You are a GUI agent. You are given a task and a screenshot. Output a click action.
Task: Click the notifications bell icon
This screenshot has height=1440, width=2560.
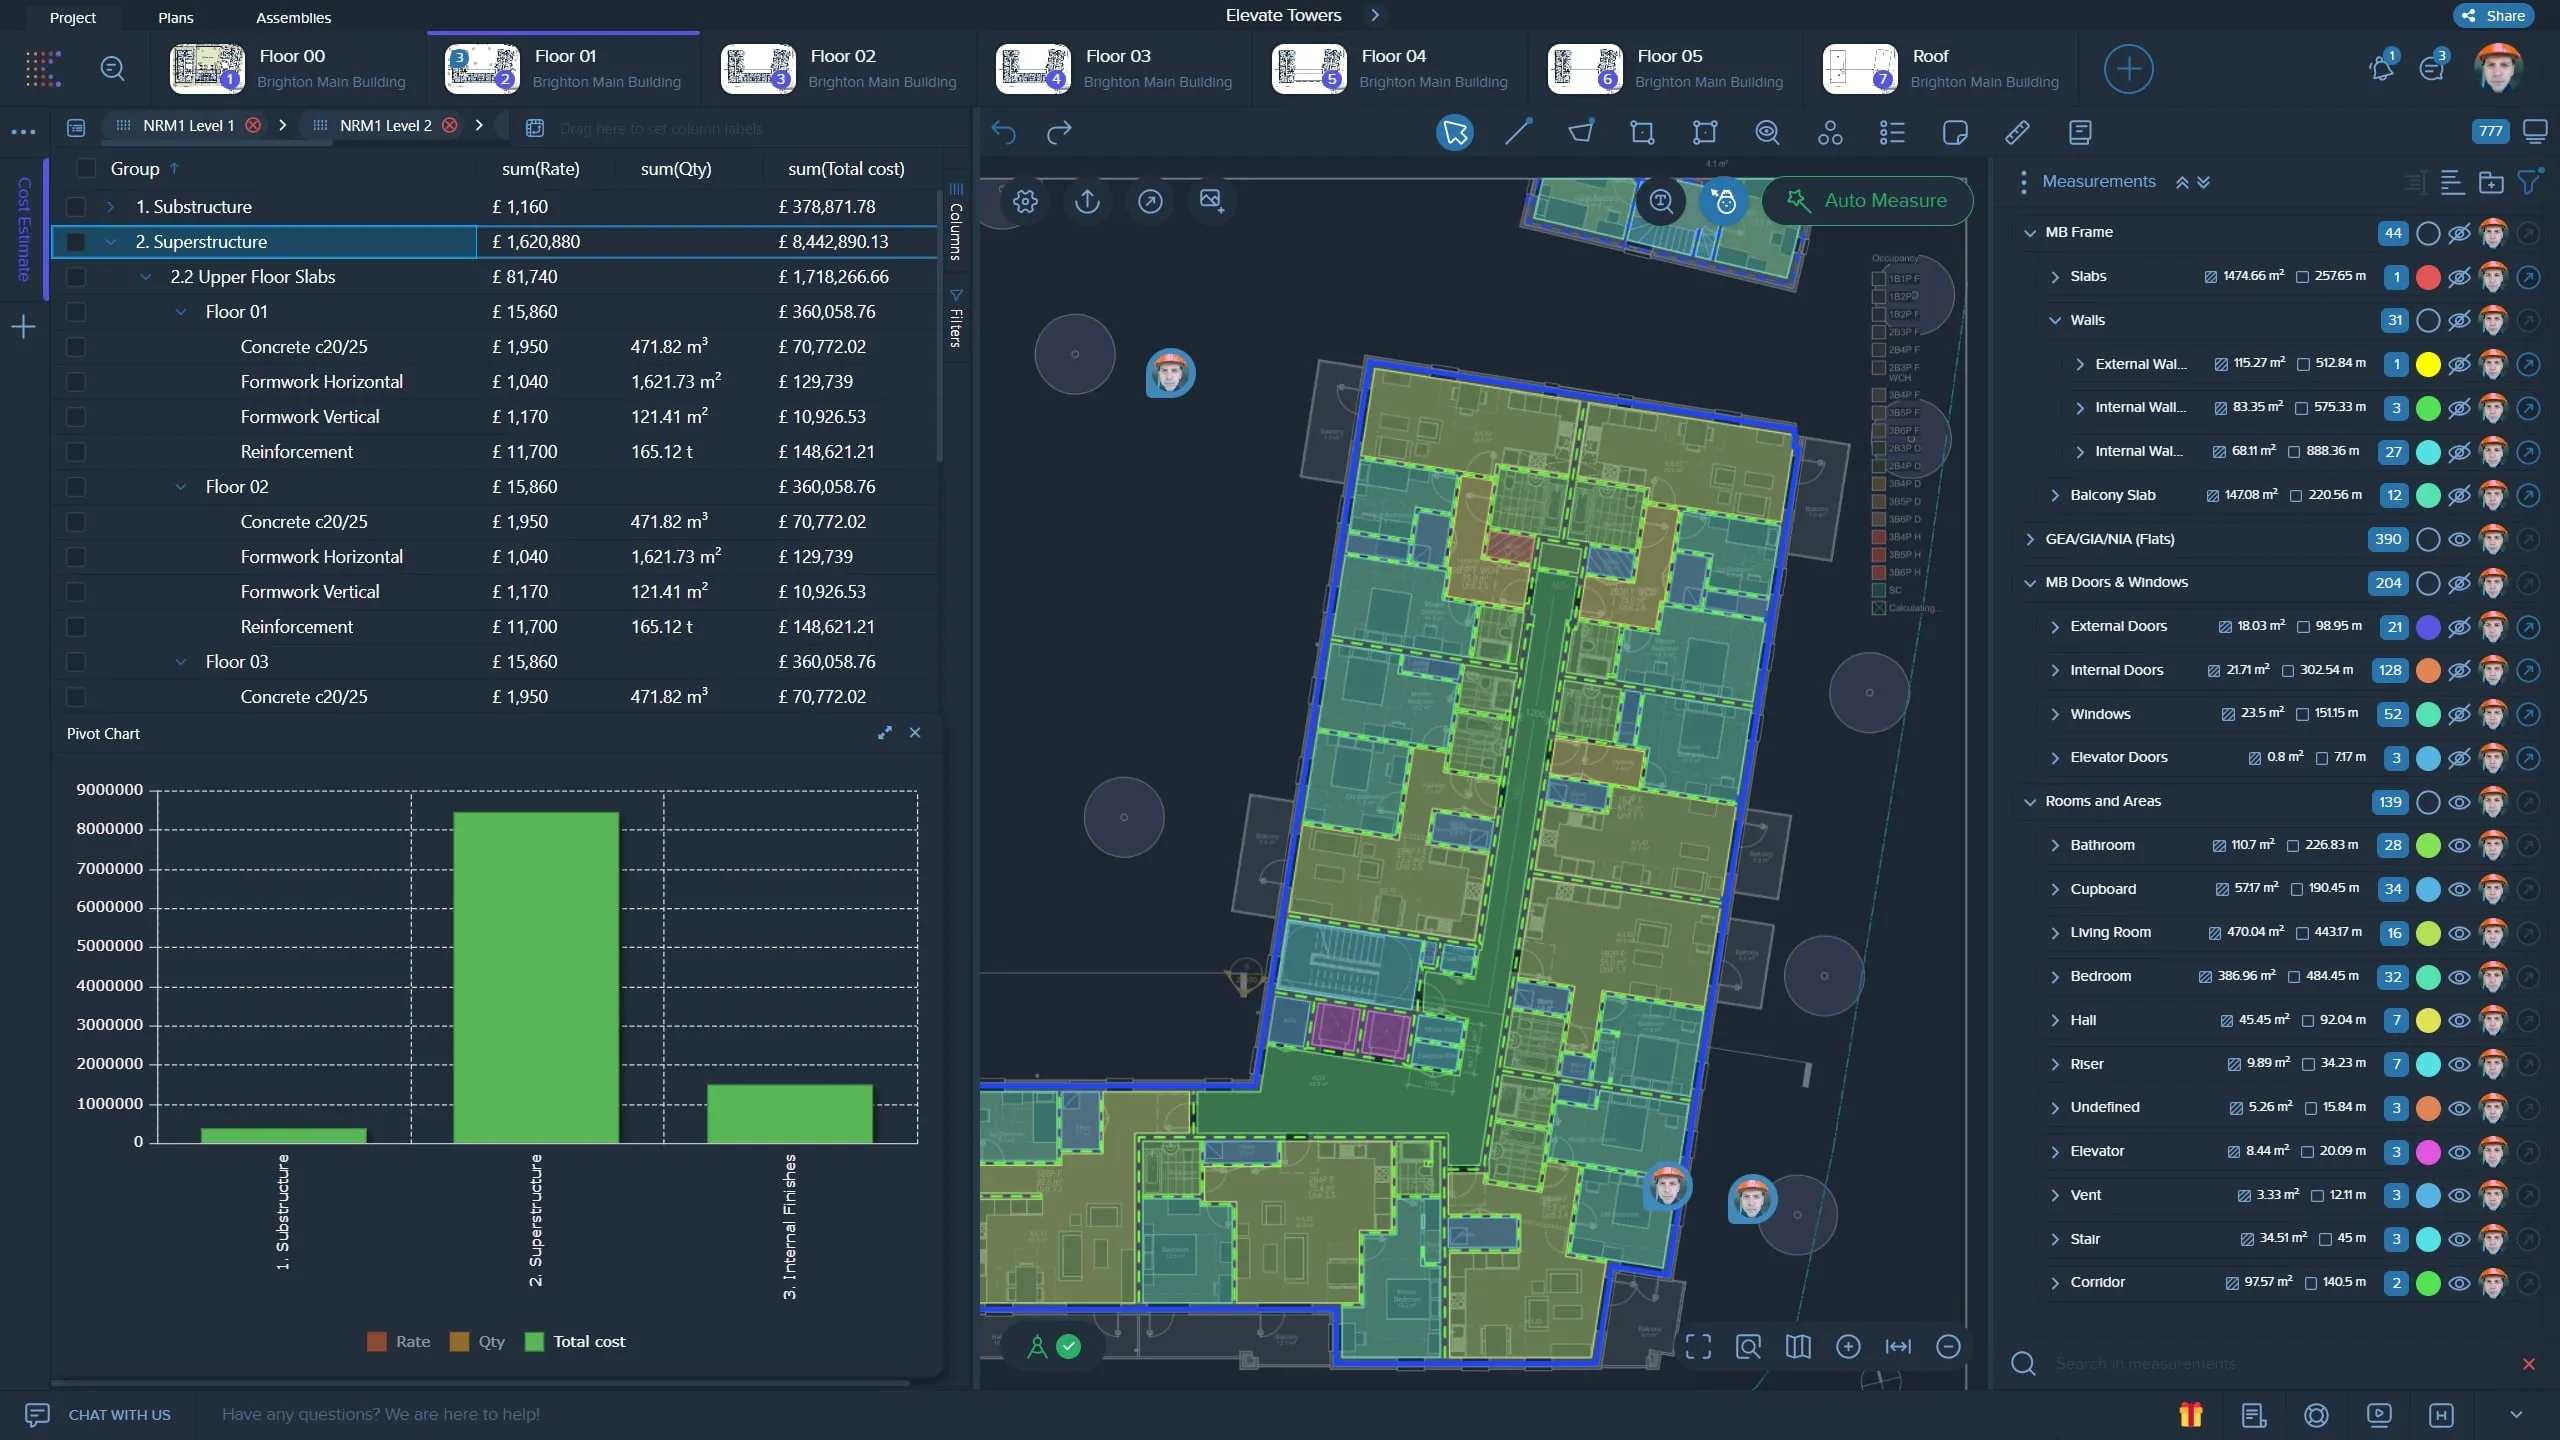(2381, 67)
